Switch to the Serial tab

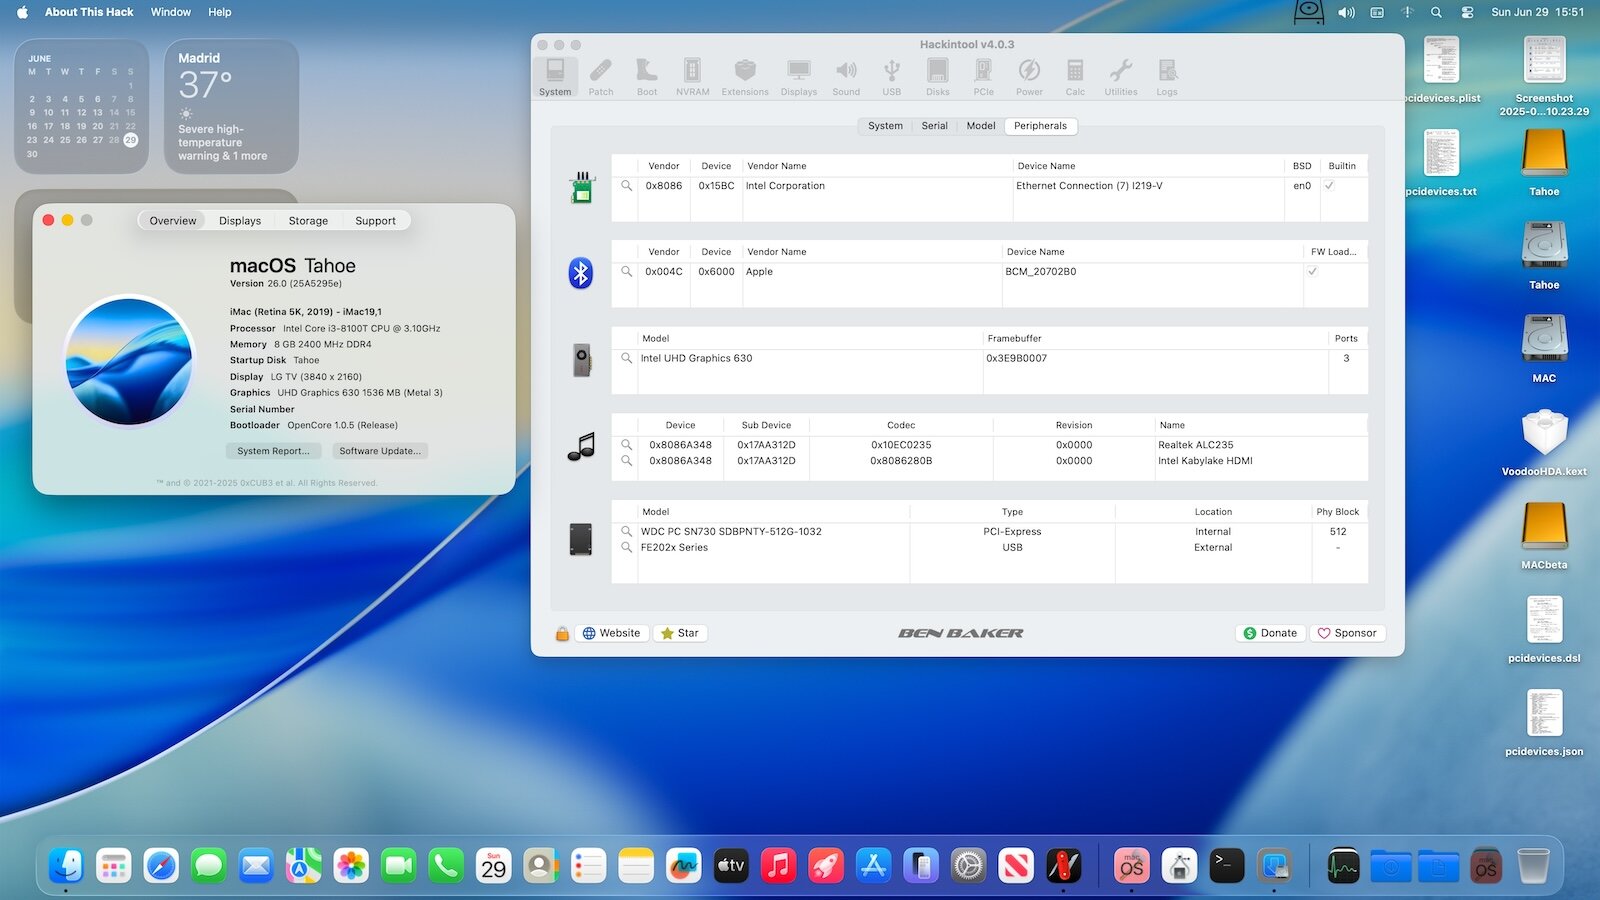[x=934, y=126]
